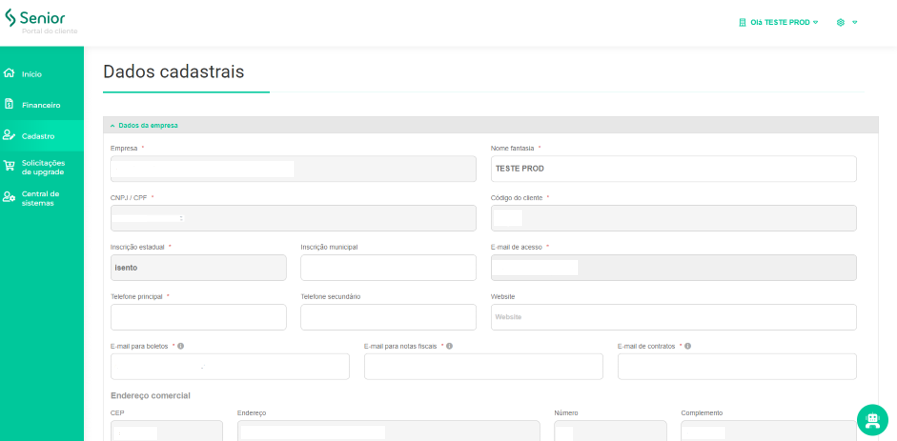Click the settings gear icon
This screenshot has width=897, height=441.
840,22
